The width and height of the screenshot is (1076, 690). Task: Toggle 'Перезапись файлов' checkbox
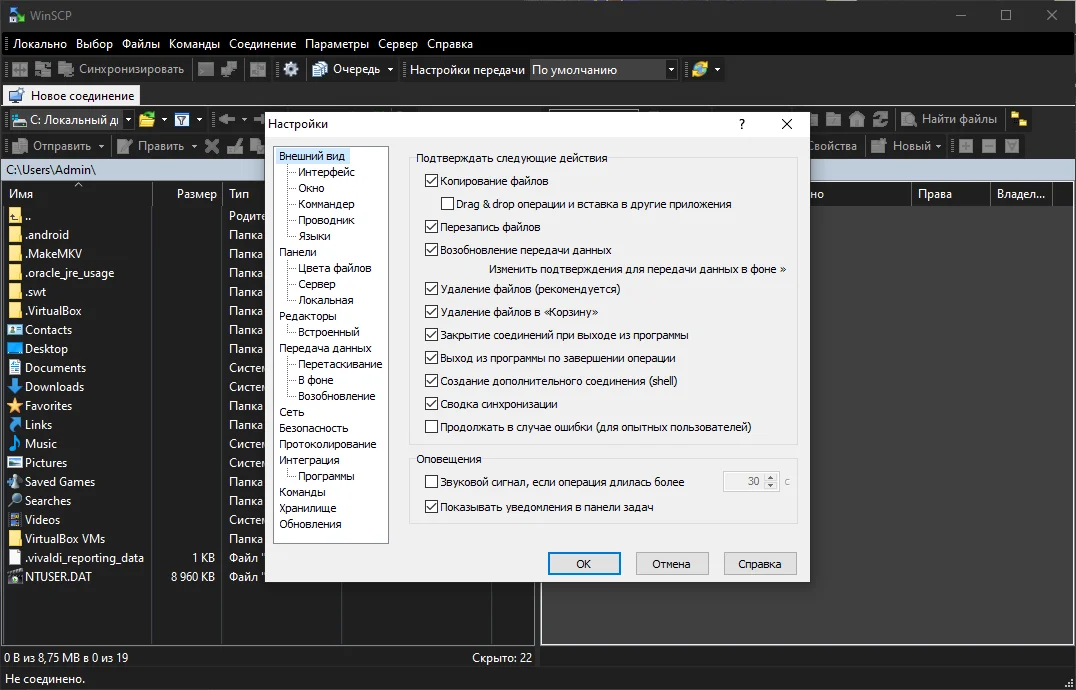click(x=431, y=227)
